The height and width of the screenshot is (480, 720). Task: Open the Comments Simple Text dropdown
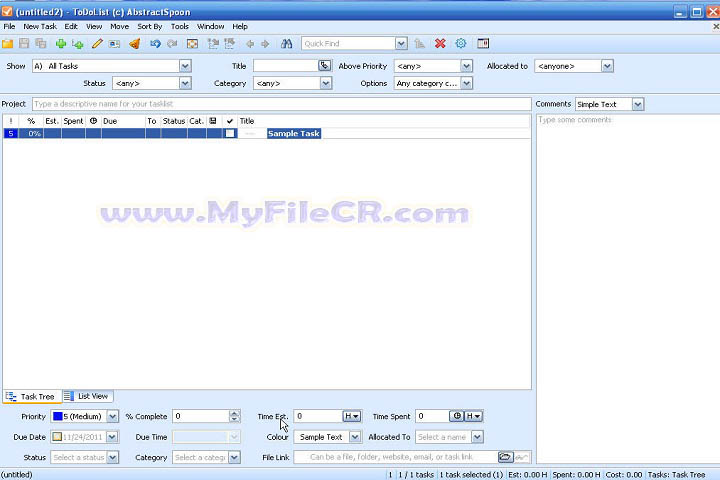click(637, 104)
